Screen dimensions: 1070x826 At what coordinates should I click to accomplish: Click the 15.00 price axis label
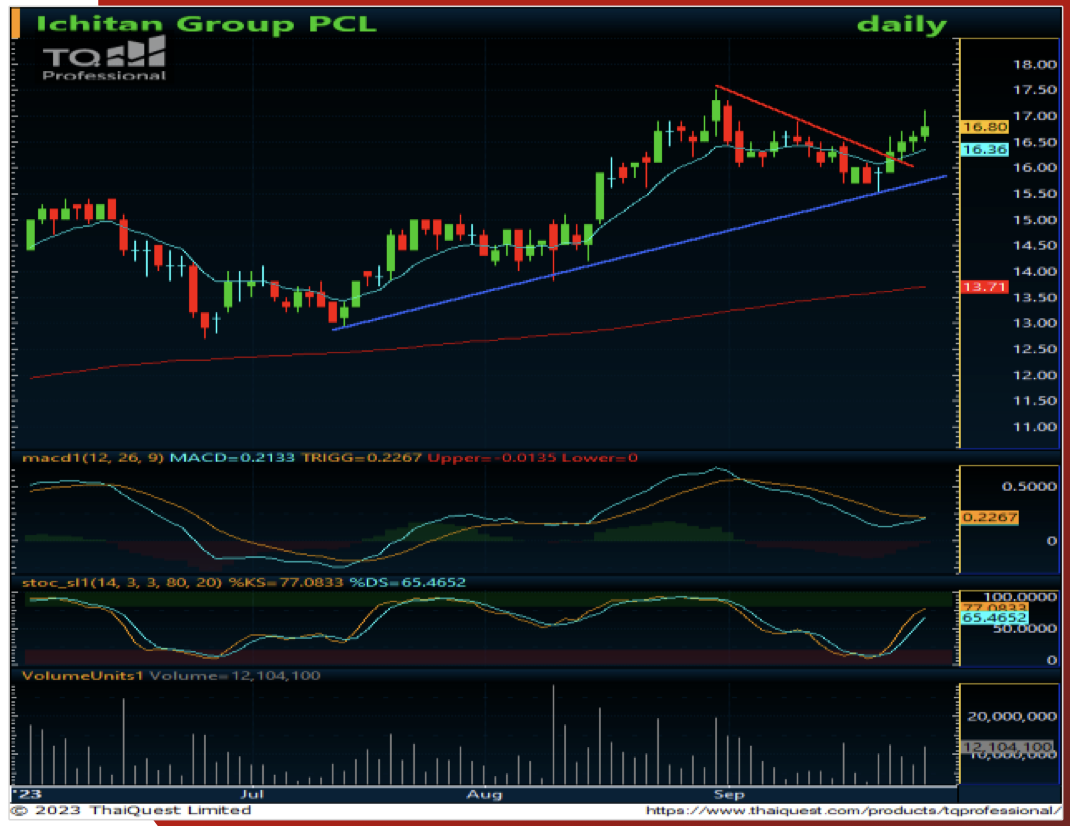tap(1035, 220)
